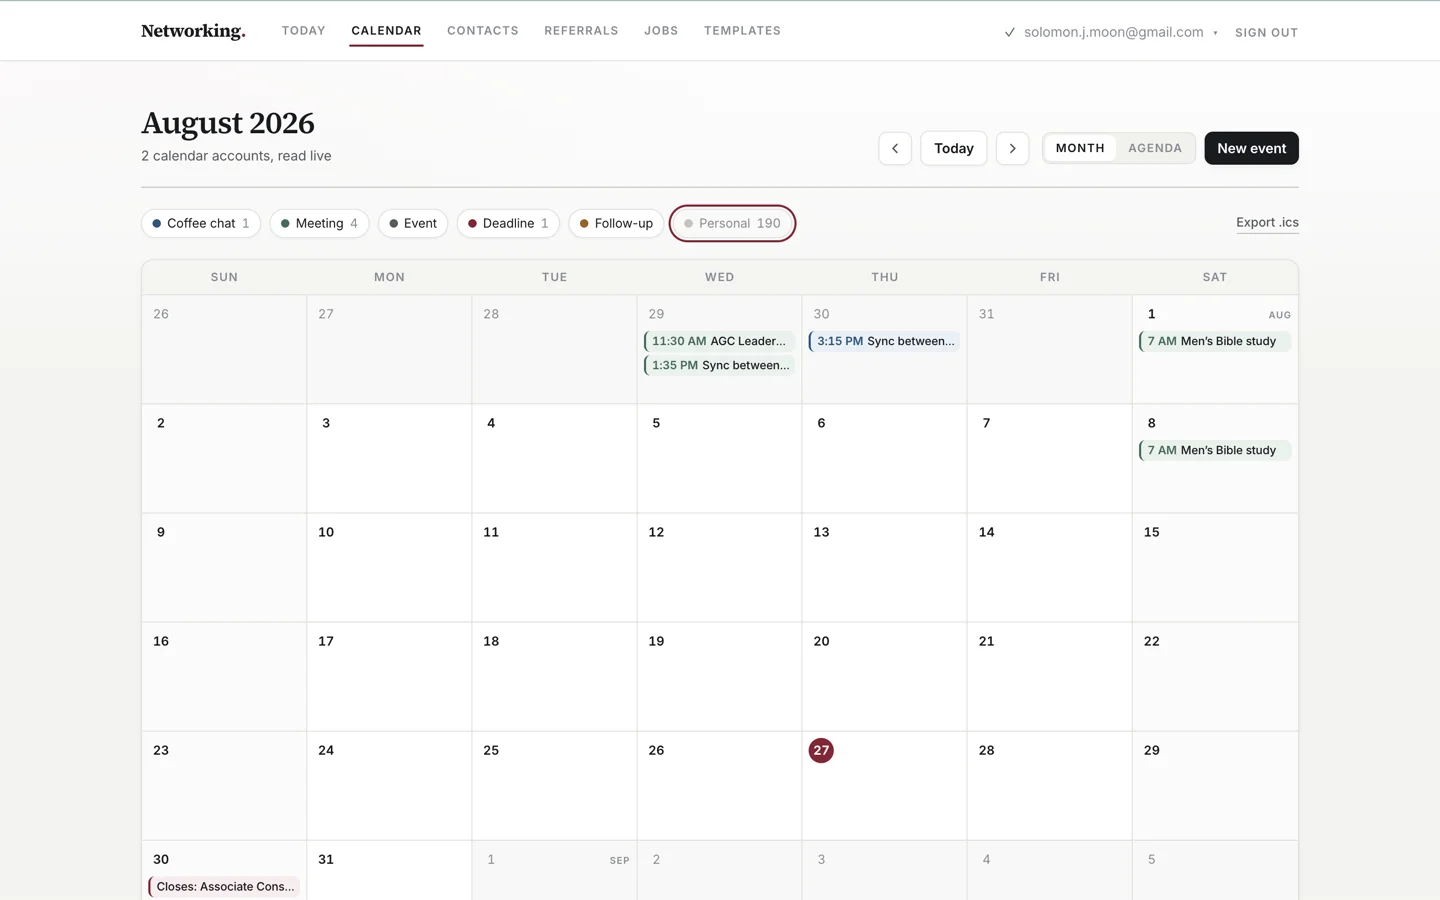Click the Networking logo
The width and height of the screenshot is (1440, 900).
(x=193, y=31)
